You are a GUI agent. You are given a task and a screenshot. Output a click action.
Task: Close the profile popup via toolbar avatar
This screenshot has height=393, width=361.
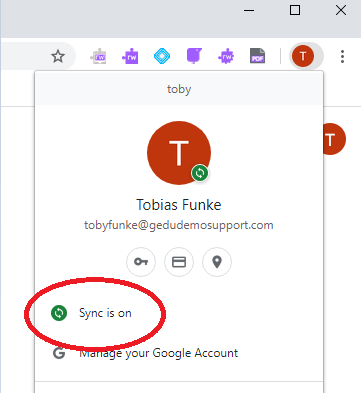(x=303, y=56)
